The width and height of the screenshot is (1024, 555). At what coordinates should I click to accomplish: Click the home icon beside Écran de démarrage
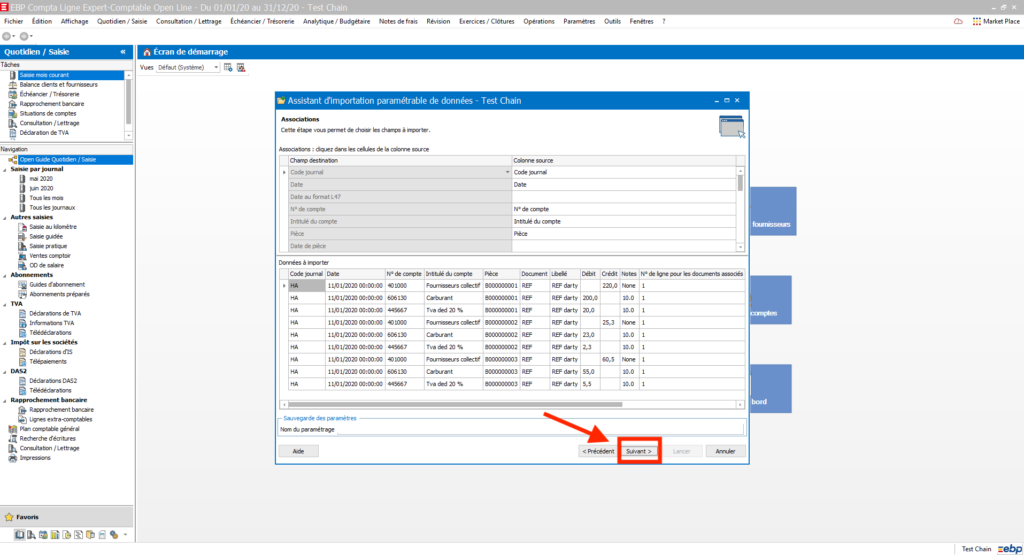click(146, 52)
